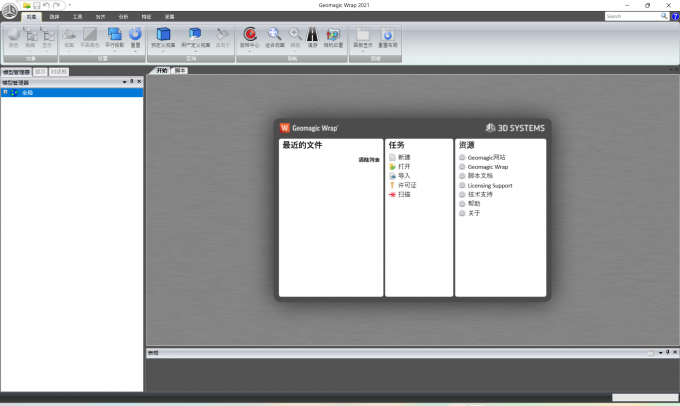Viewport: 680px width, 406px height.
Task: Click 许可证 in the tasks list
Action: (407, 185)
